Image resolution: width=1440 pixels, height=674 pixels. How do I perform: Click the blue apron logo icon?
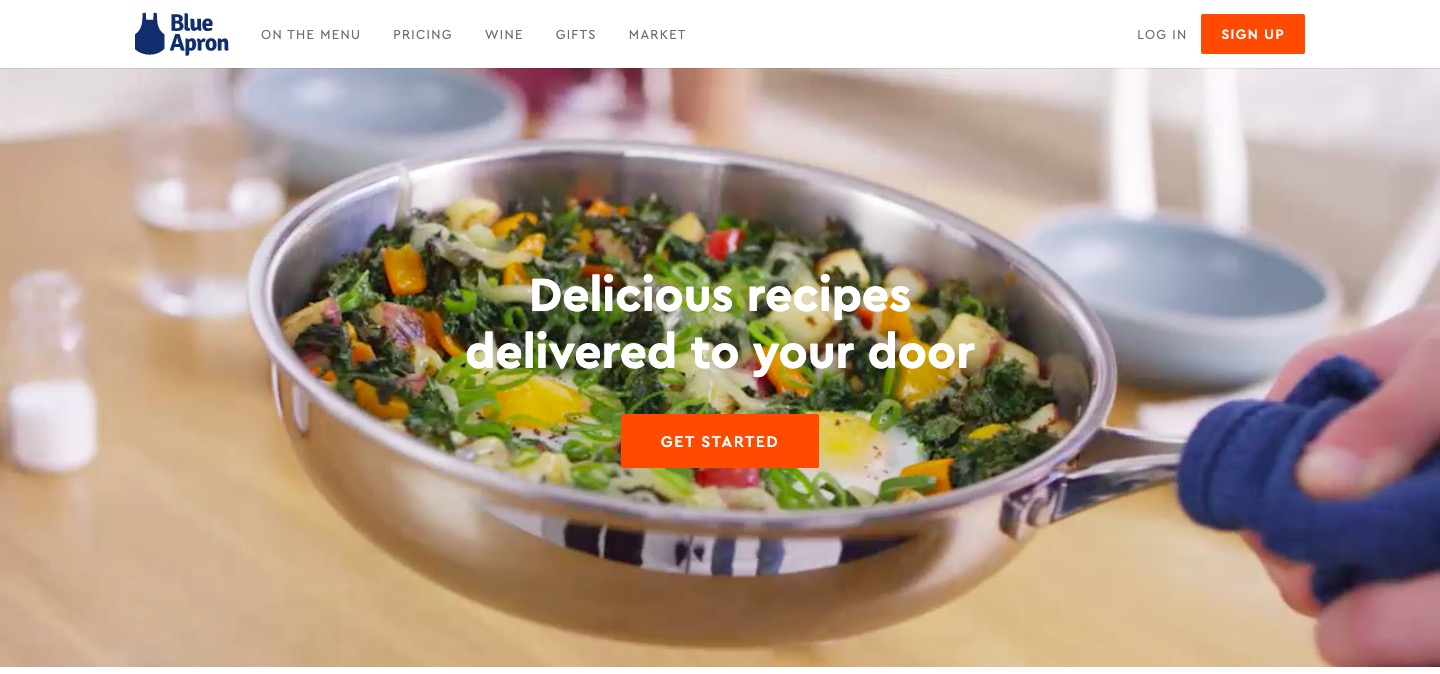click(149, 34)
